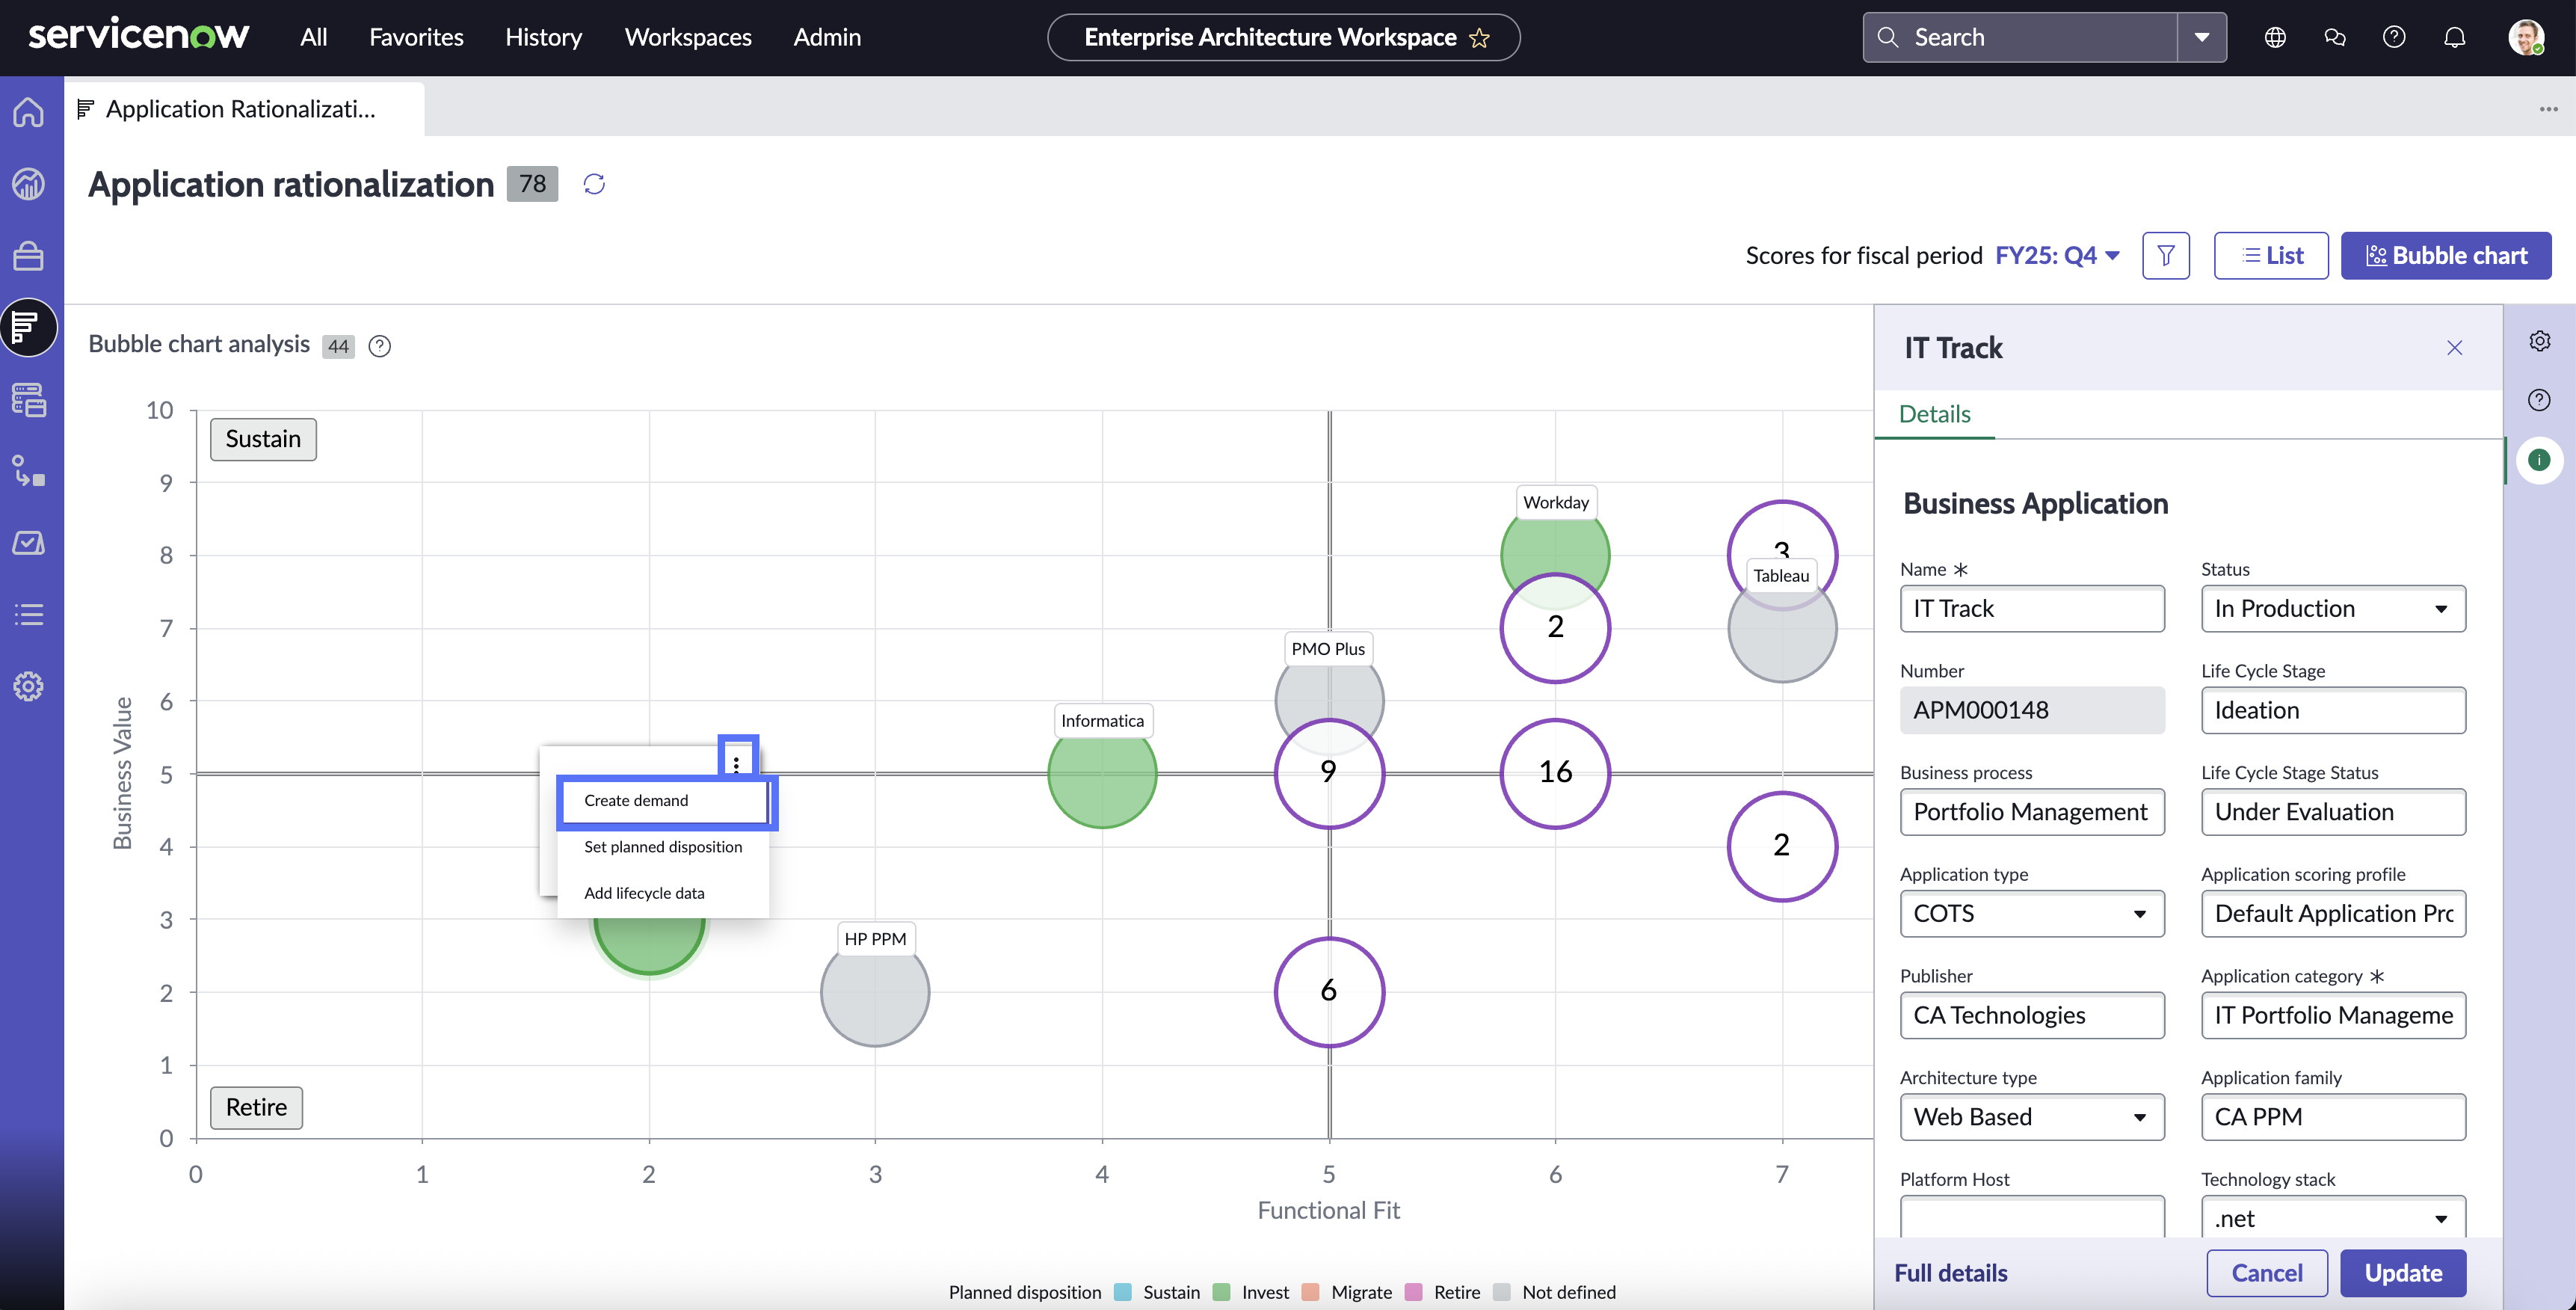Expand the fiscal period FY25: Q4 dropdown
Screen dimensions: 2576x1310
click(2058, 256)
